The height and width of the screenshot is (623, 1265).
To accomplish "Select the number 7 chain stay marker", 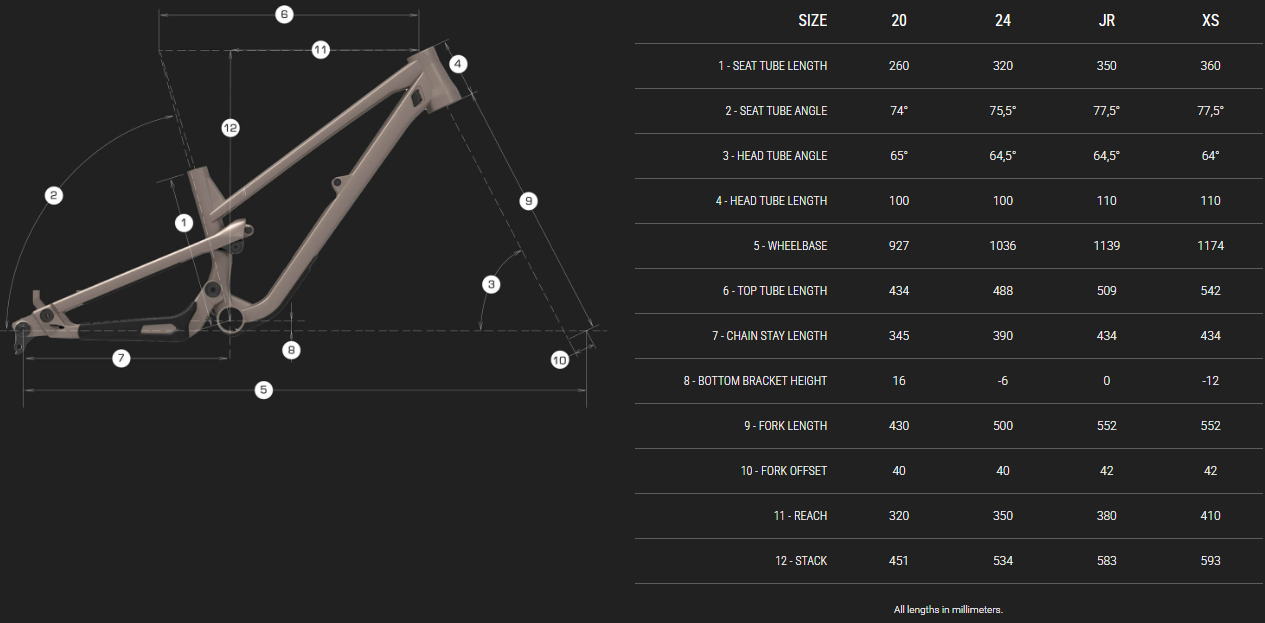I will 121,357.
